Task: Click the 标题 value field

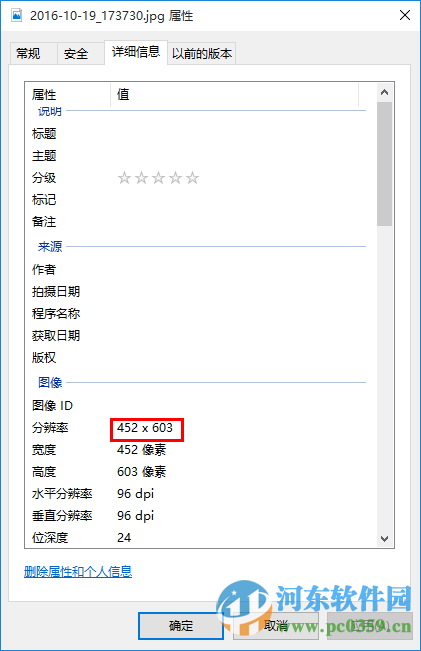Action: pyautogui.click(x=239, y=134)
